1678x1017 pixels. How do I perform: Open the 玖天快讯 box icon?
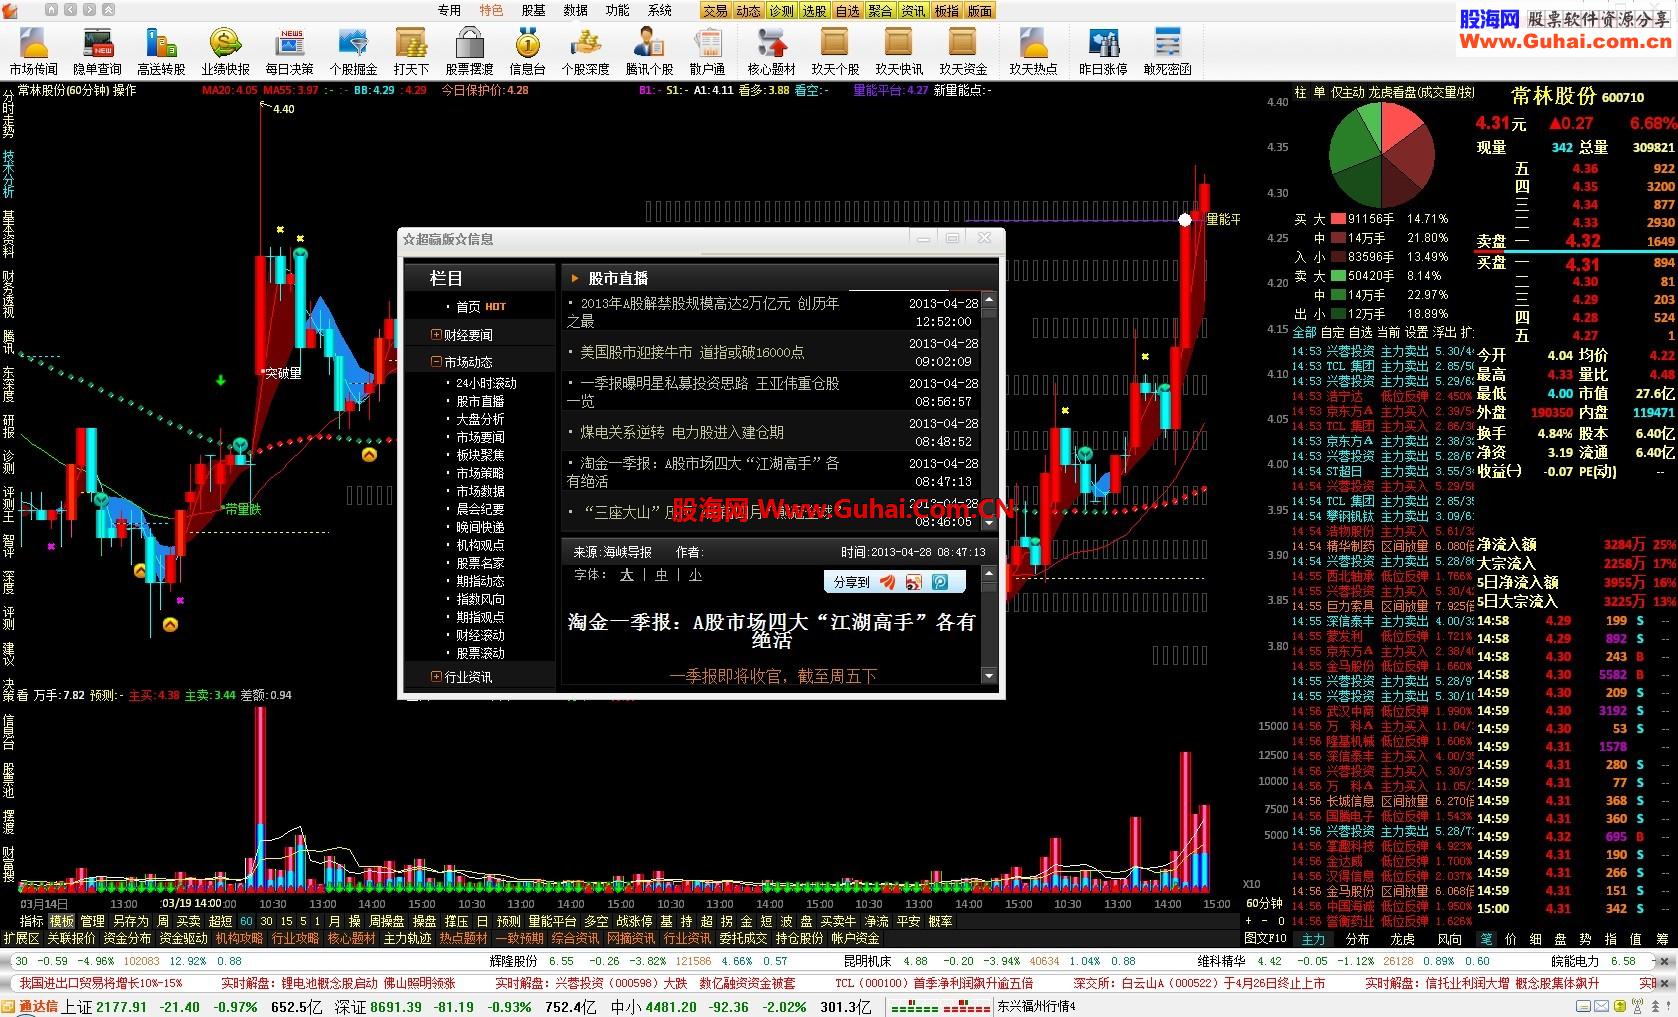tap(899, 52)
